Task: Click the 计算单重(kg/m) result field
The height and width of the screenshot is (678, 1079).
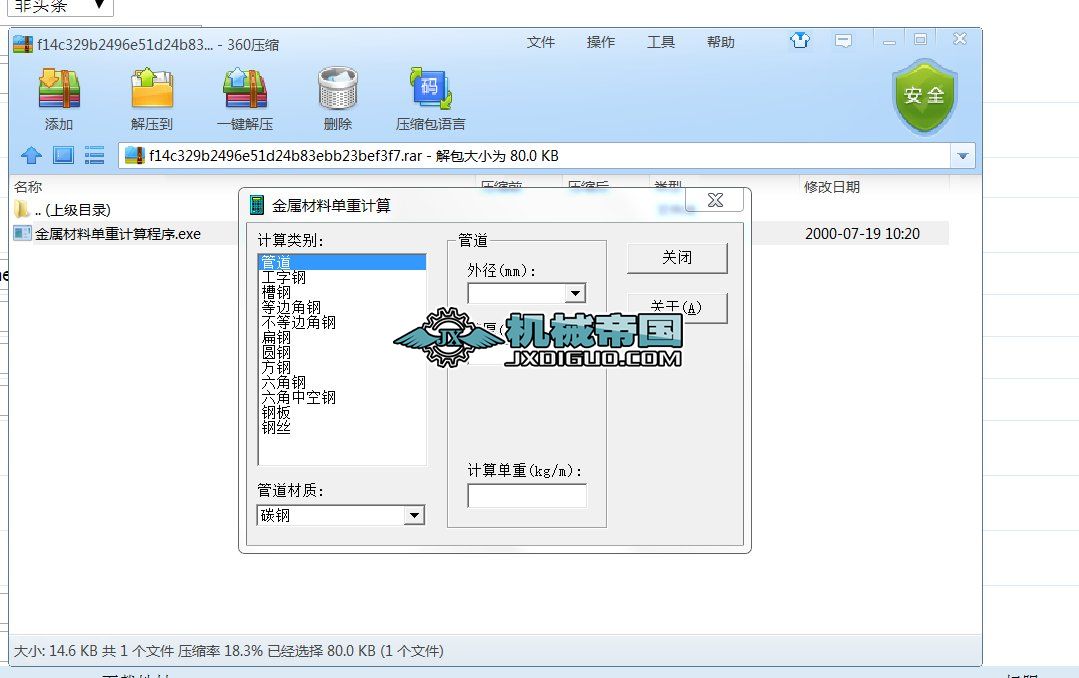Action: point(527,496)
